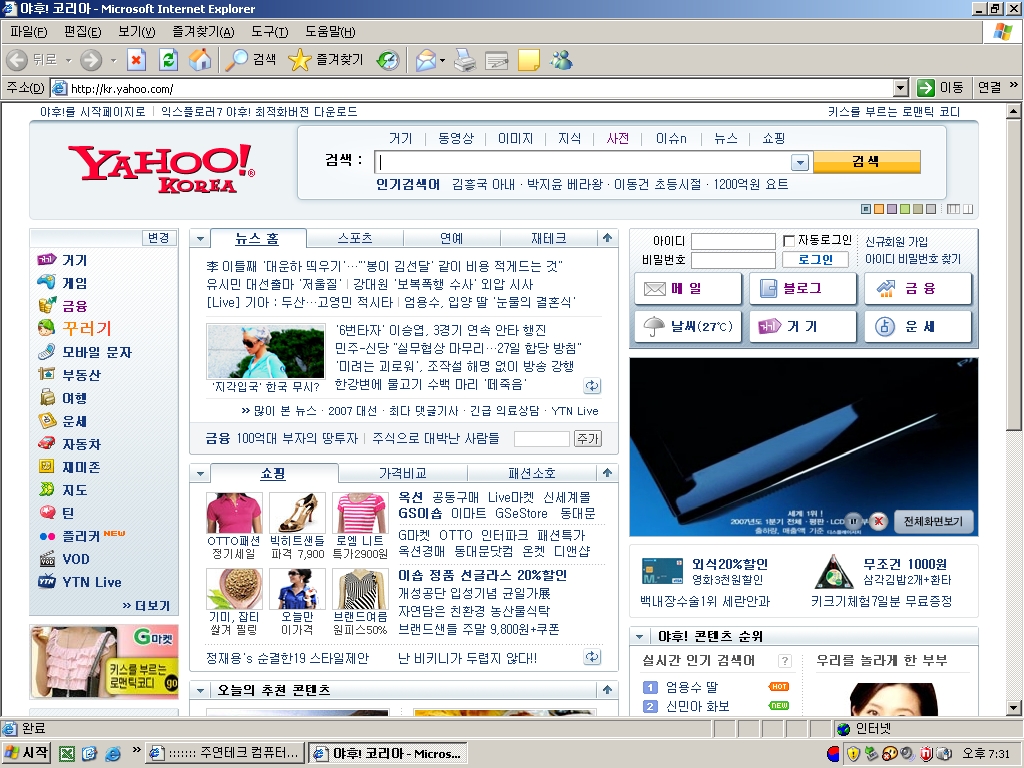
Task: Open the 도구(T) menu
Action: click(x=270, y=31)
